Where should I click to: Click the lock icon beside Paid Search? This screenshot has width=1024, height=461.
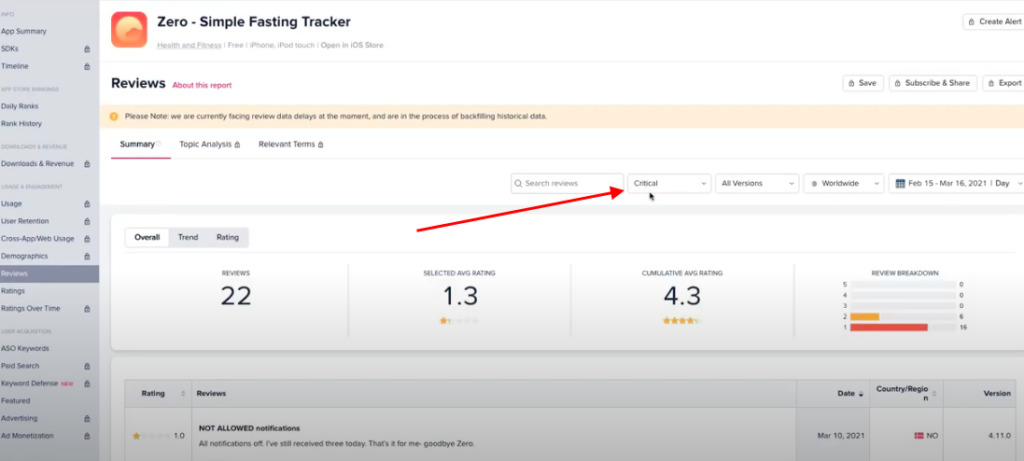[87, 366]
